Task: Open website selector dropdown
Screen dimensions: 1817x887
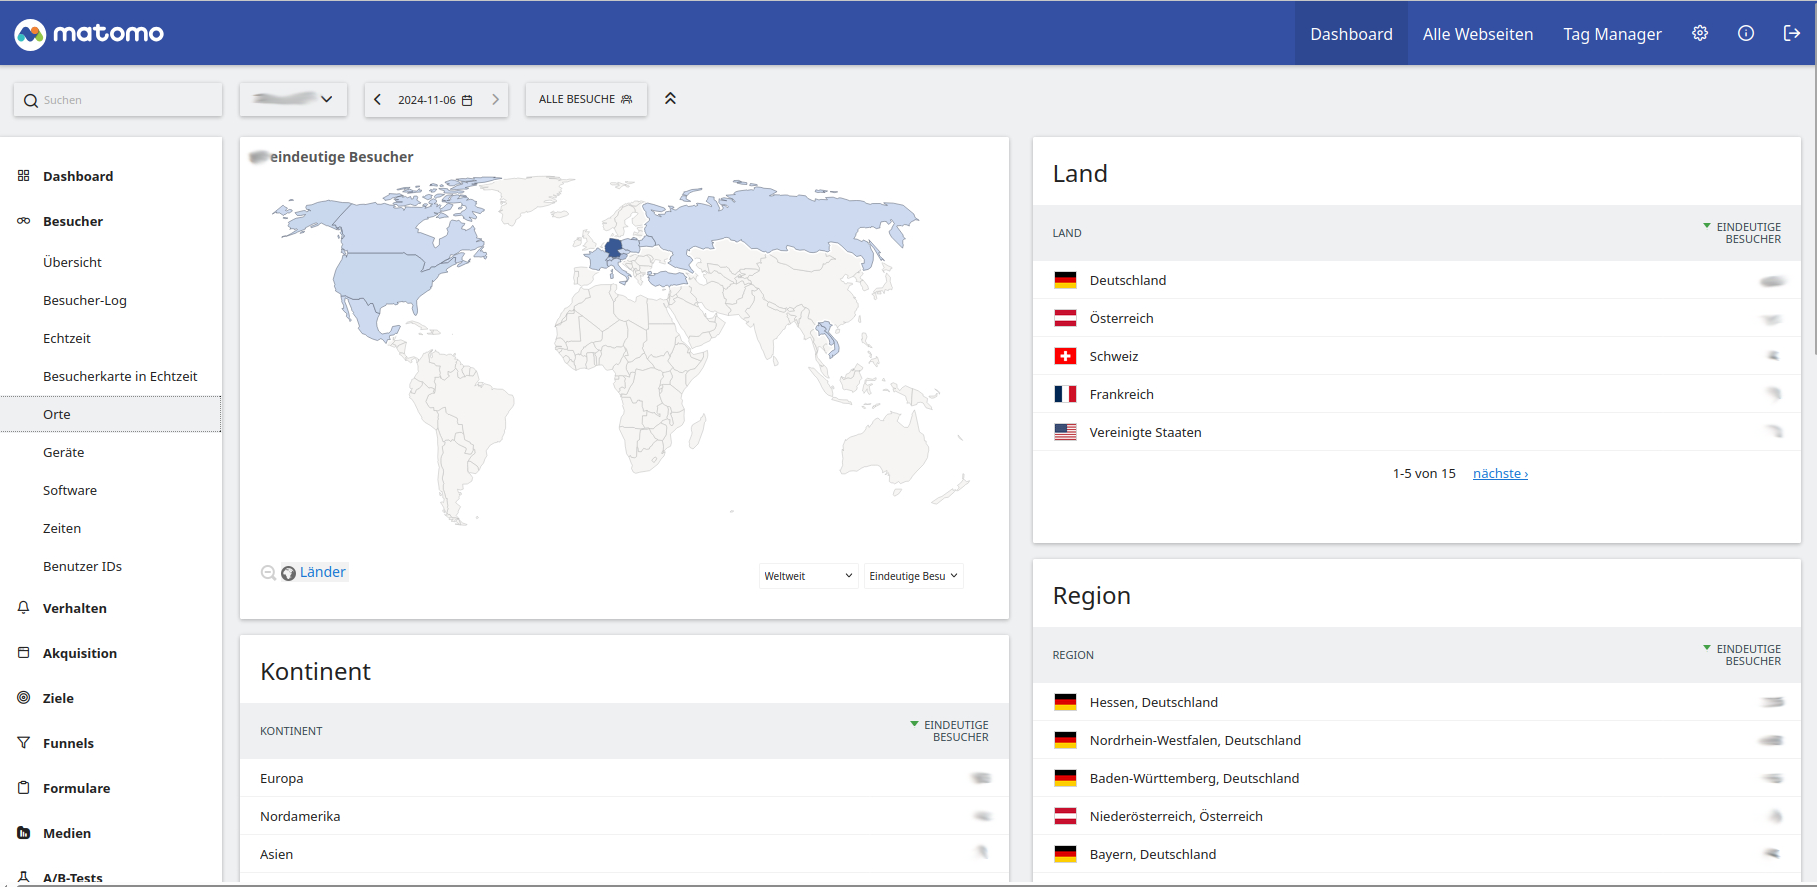Action: click(293, 99)
